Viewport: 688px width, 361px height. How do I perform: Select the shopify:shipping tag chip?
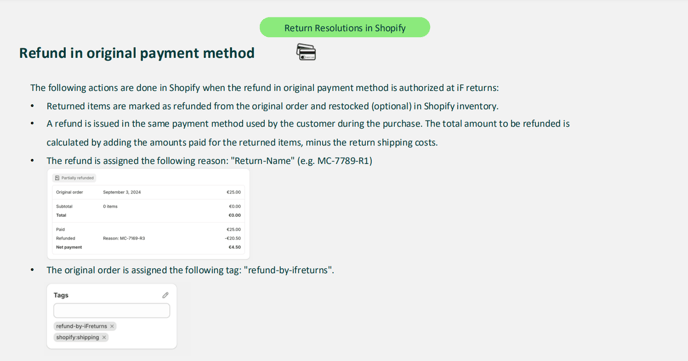pos(81,337)
